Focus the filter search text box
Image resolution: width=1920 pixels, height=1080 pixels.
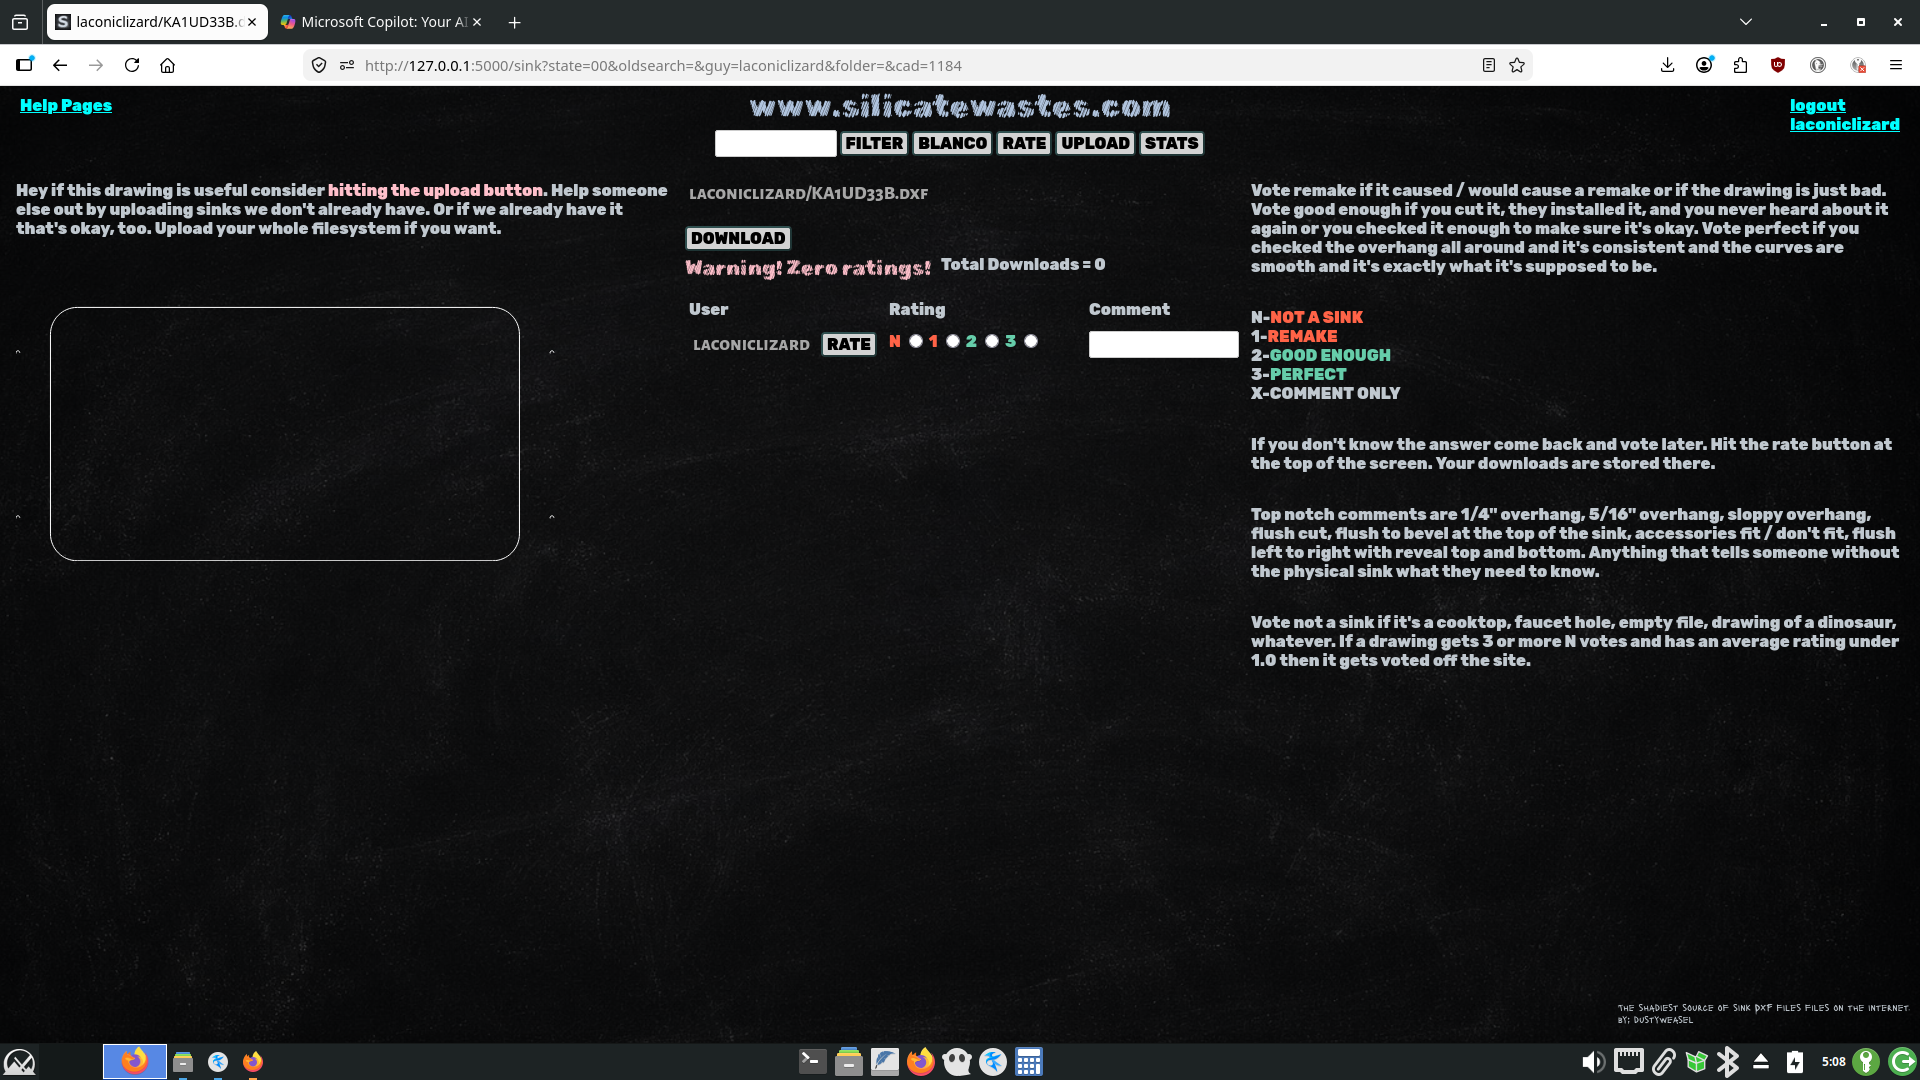(776, 143)
